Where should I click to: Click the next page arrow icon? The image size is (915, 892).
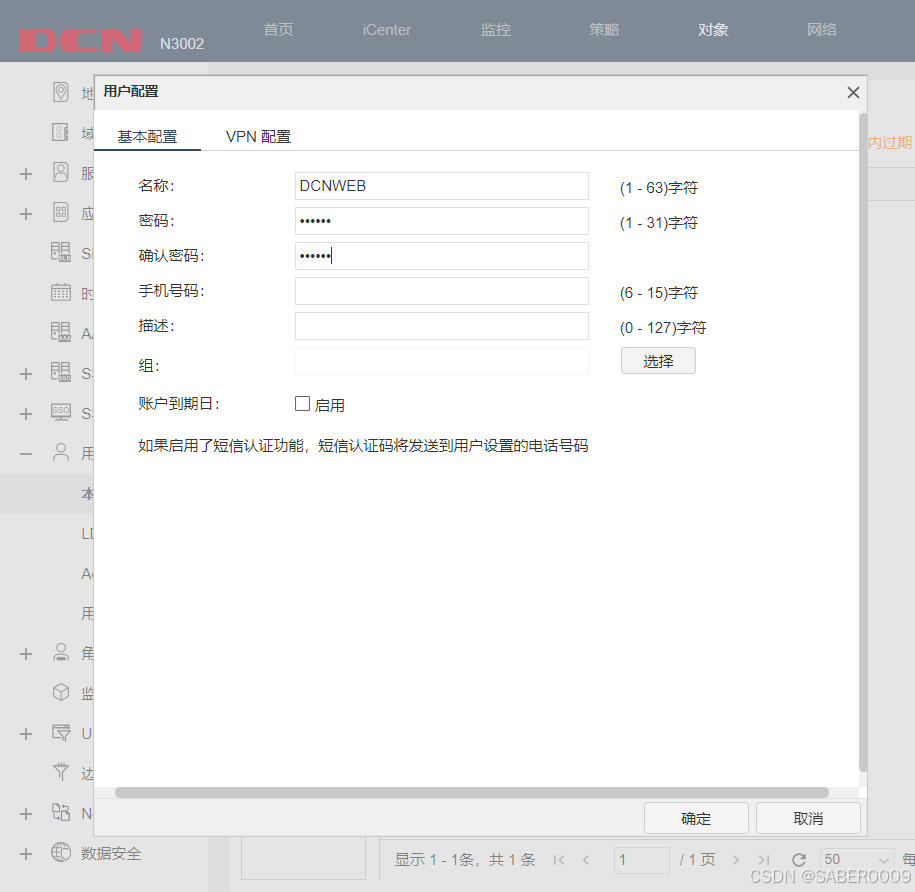pyautogui.click(x=736, y=859)
